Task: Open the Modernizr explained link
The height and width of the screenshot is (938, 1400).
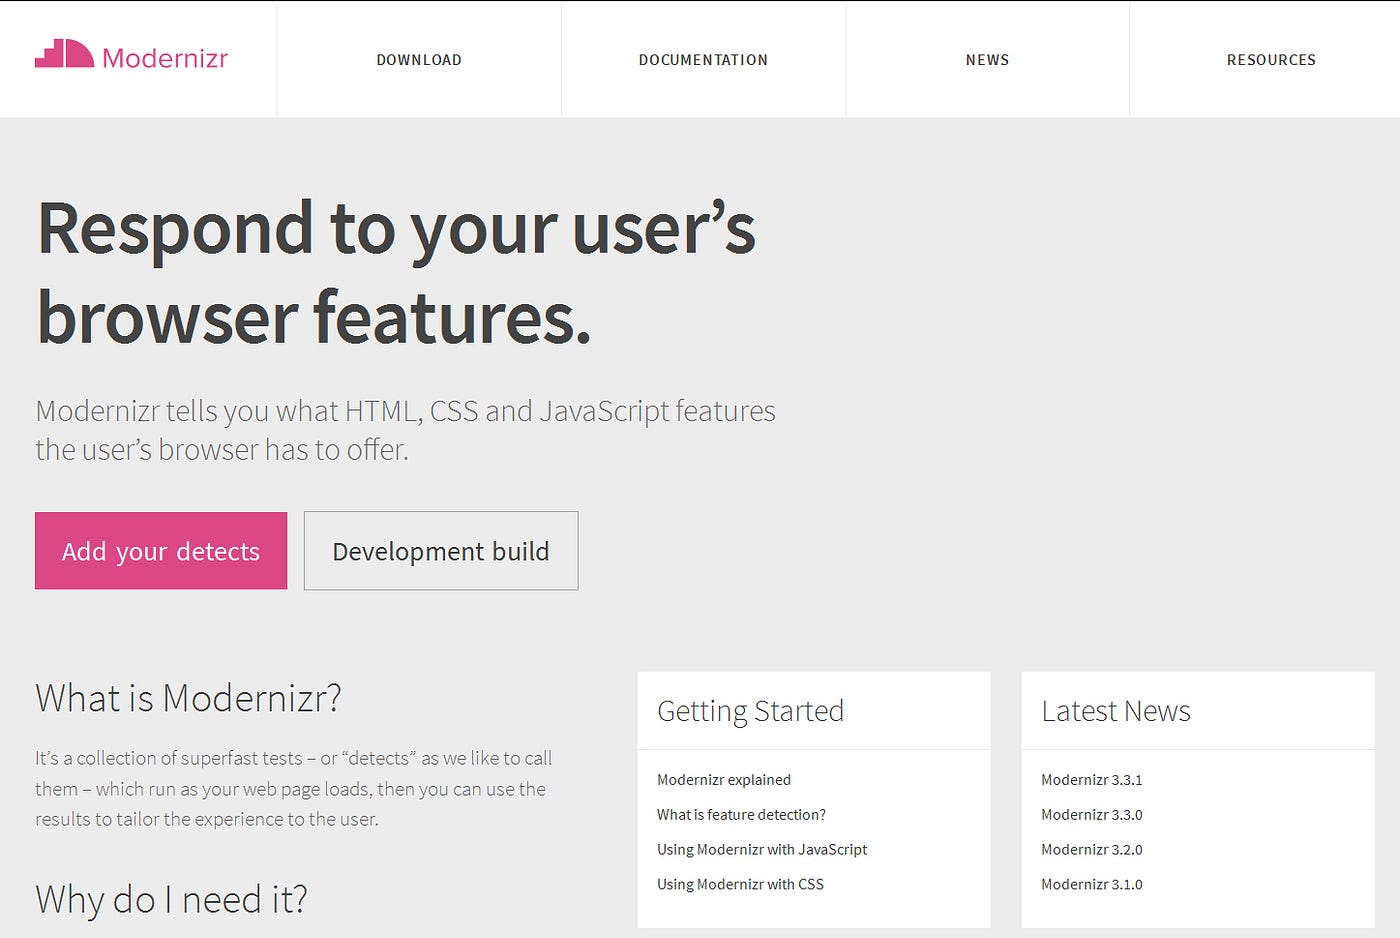Action: 724,780
